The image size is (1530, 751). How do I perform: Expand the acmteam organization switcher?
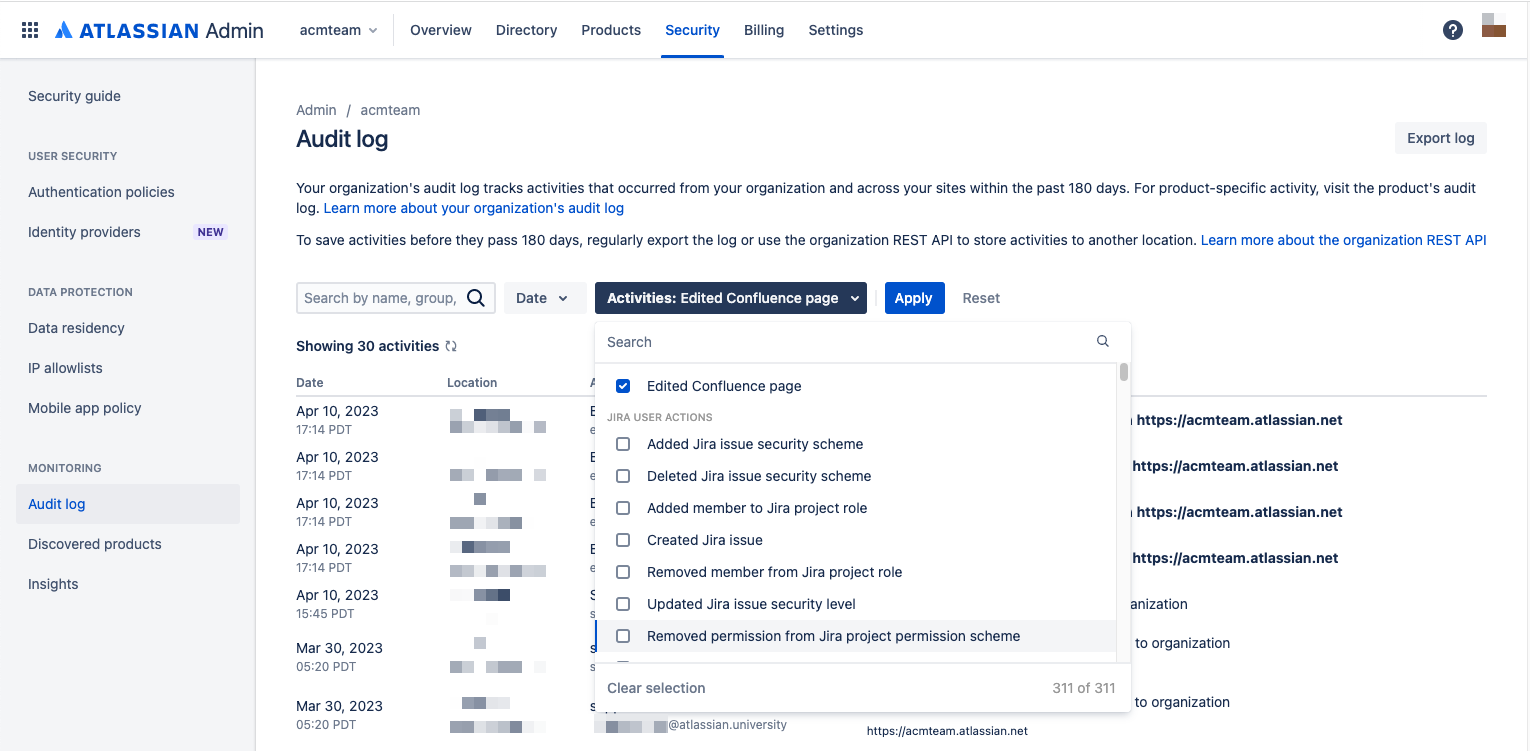(338, 29)
